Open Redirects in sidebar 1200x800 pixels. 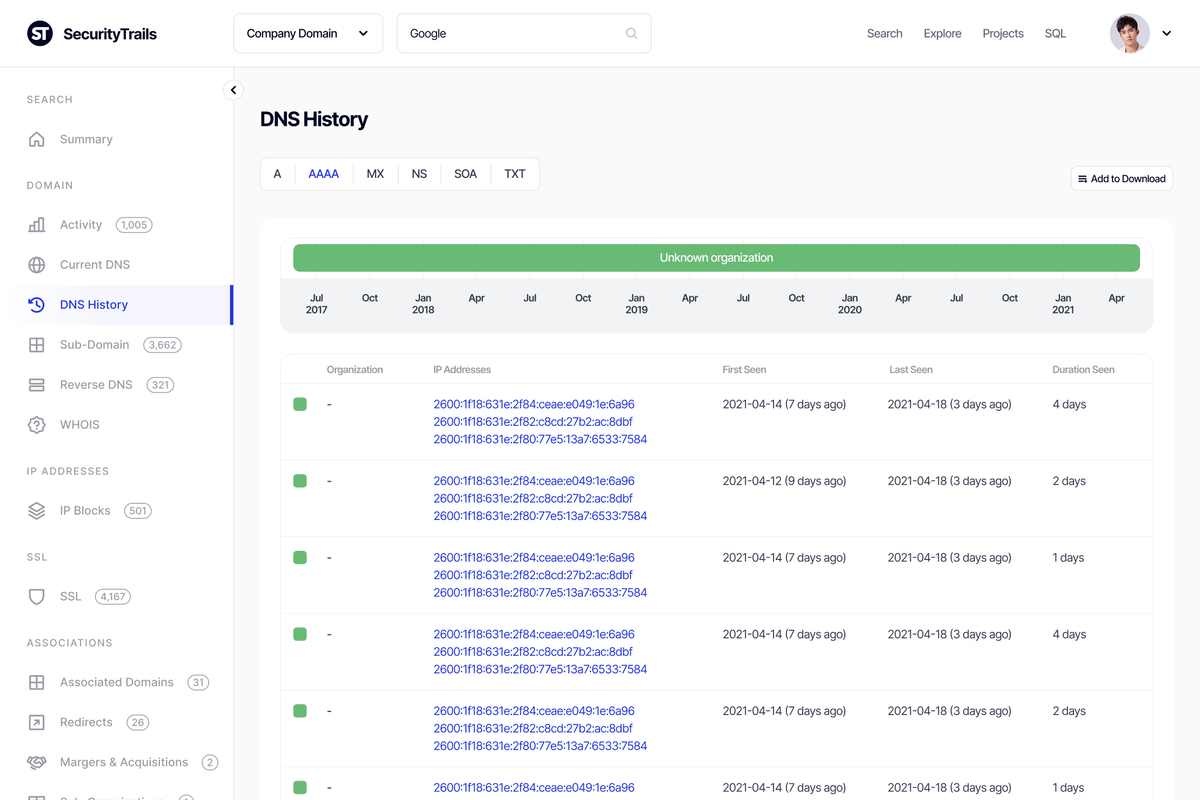pyautogui.click(x=86, y=723)
